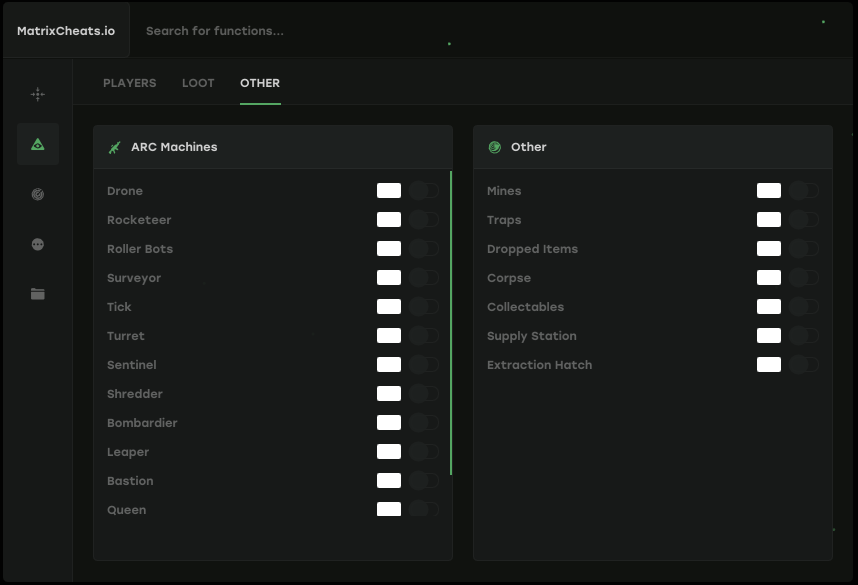Switch to the PLAYERS tab
Viewport: 858px width, 585px height.
click(129, 83)
